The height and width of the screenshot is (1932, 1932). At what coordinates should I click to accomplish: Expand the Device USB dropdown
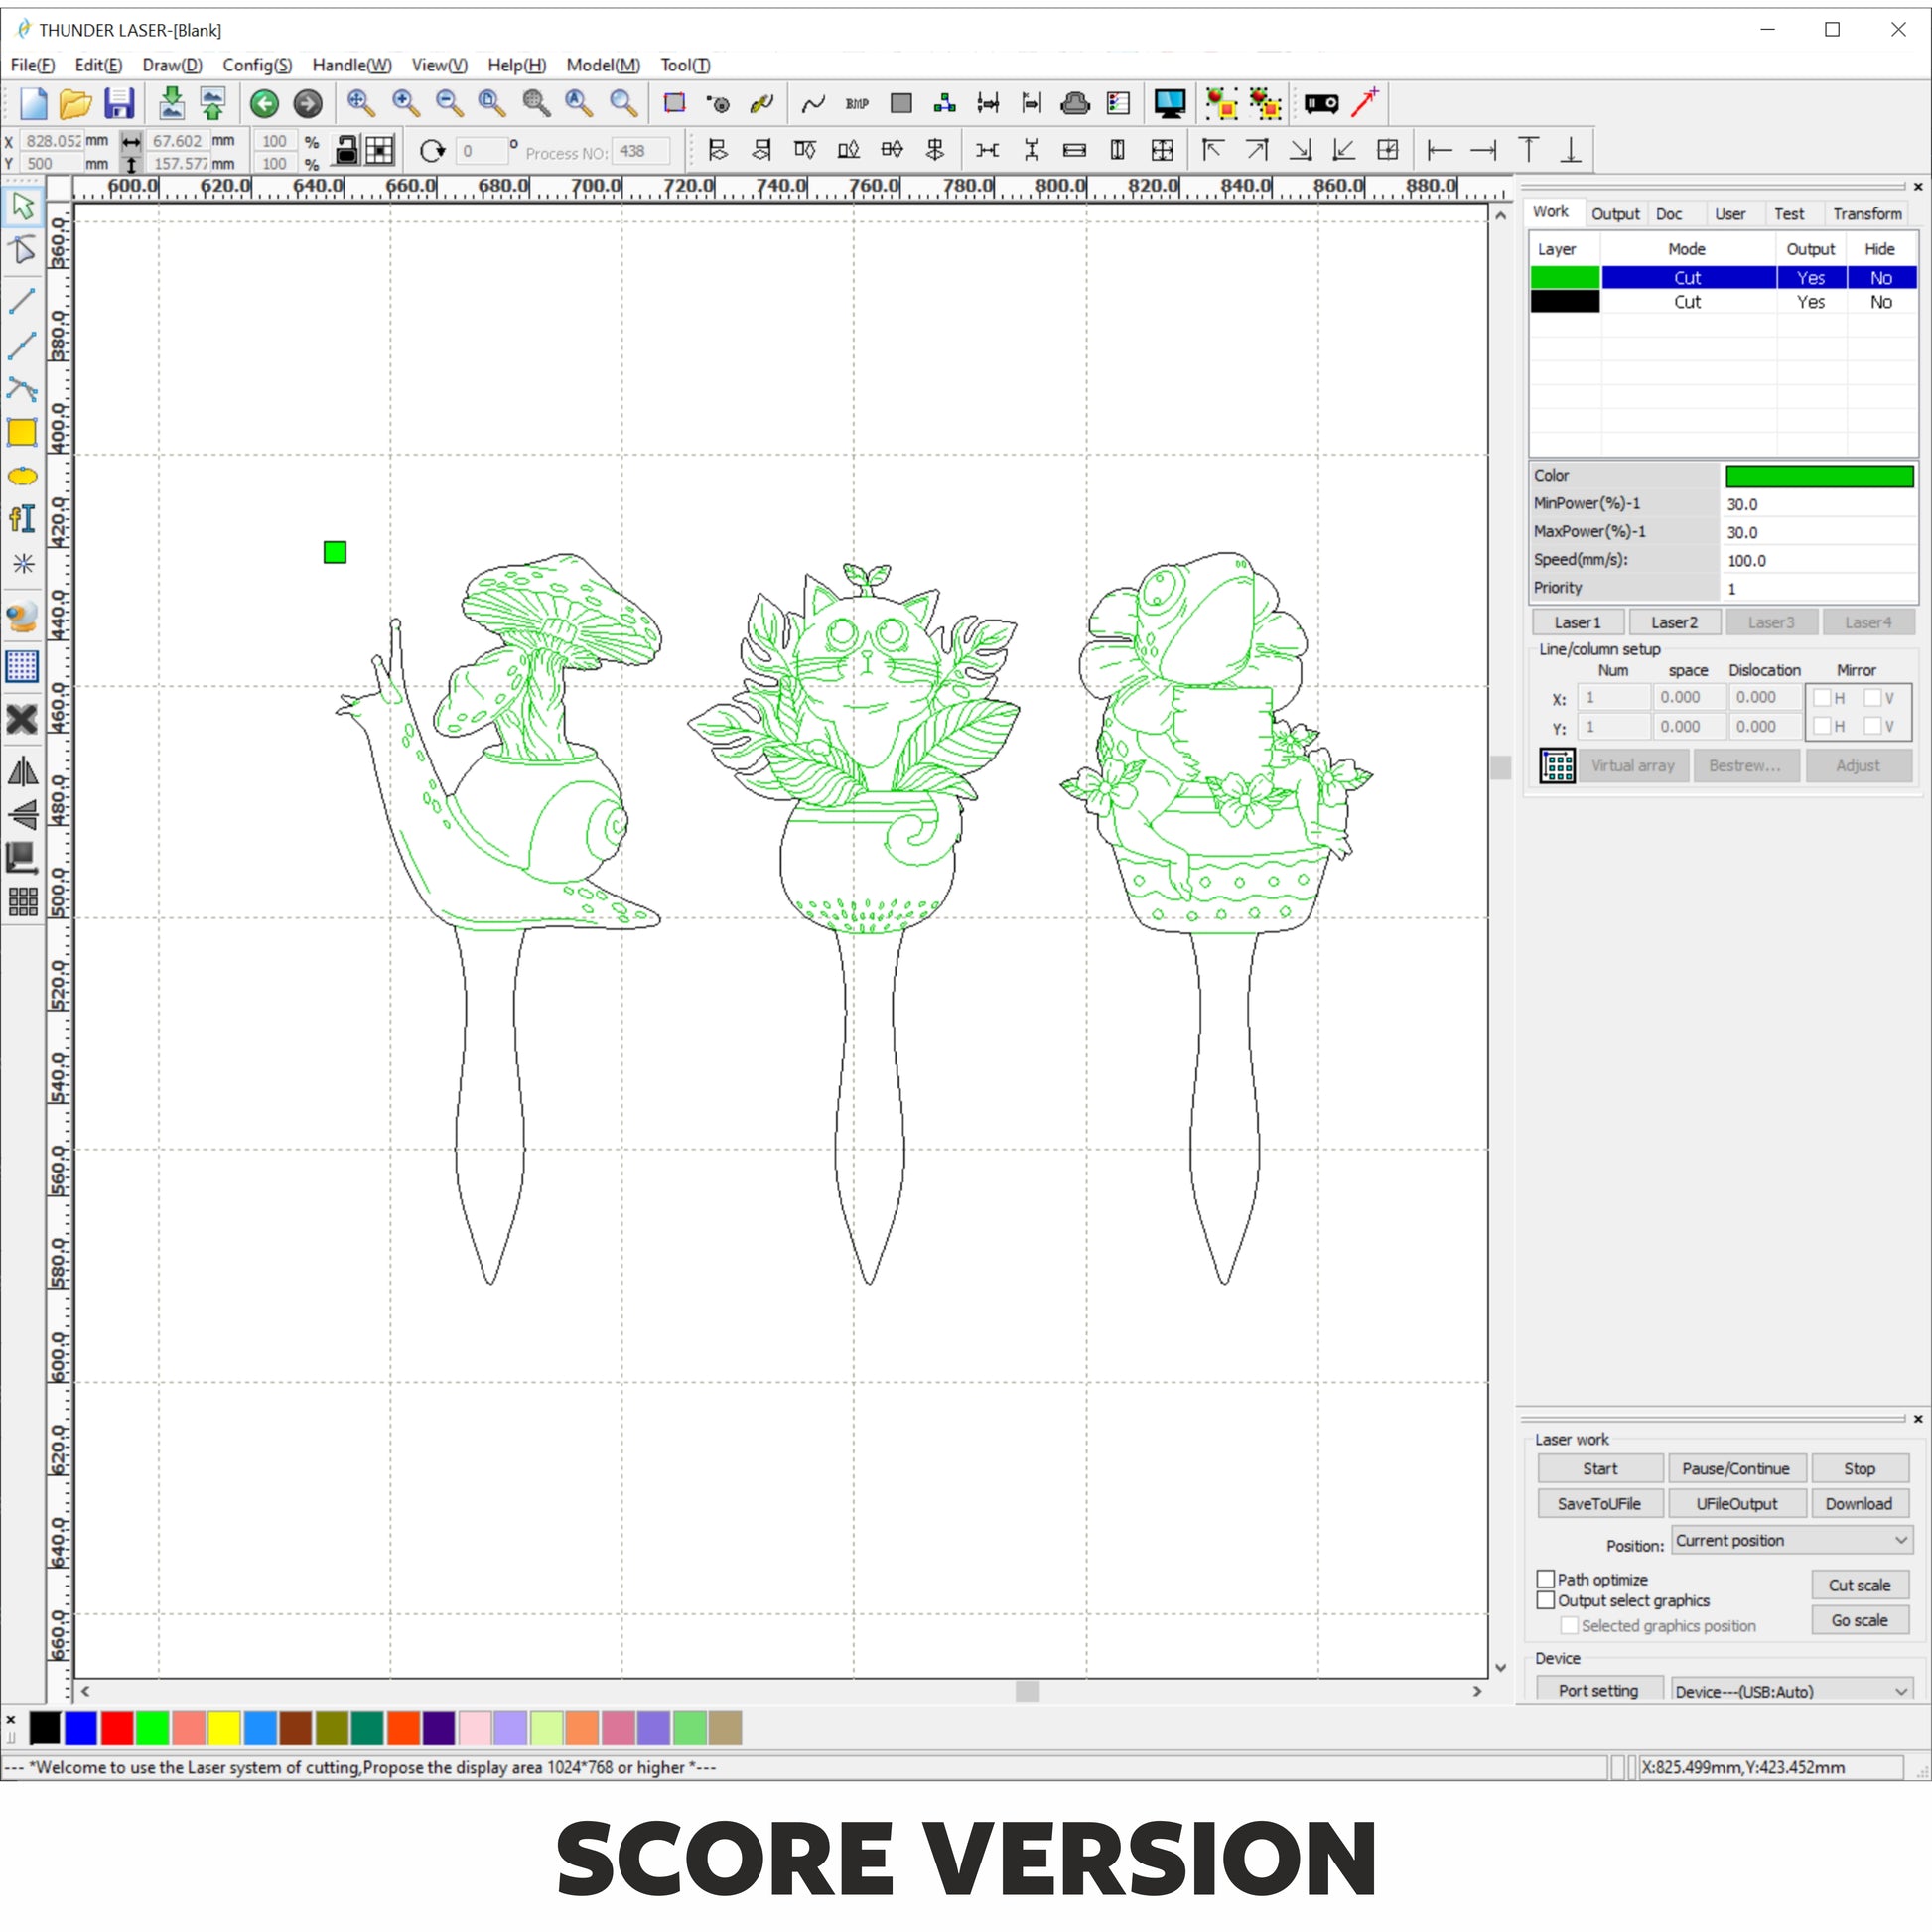click(1791, 1691)
